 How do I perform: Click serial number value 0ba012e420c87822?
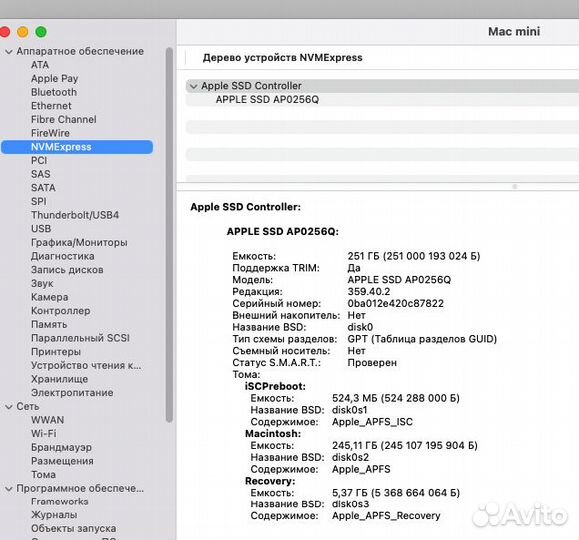pyautogui.click(x=395, y=304)
